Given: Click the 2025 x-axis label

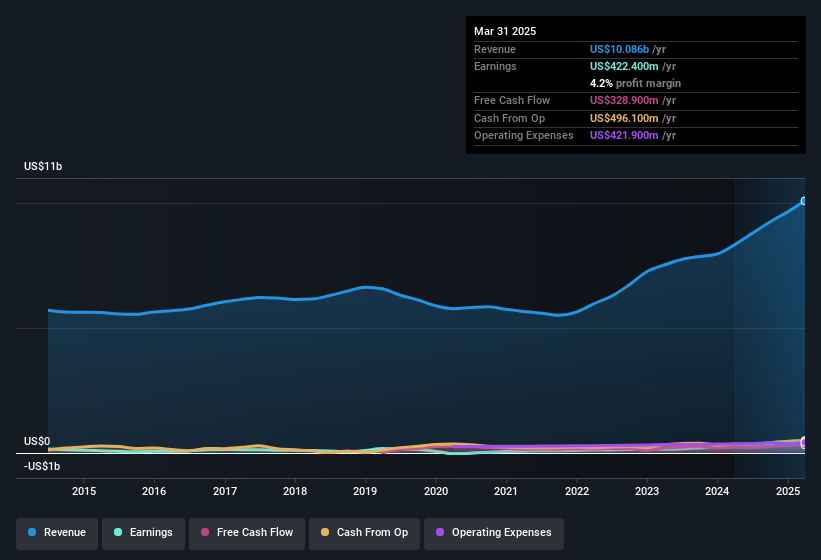Looking at the screenshot, I should click(788, 491).
